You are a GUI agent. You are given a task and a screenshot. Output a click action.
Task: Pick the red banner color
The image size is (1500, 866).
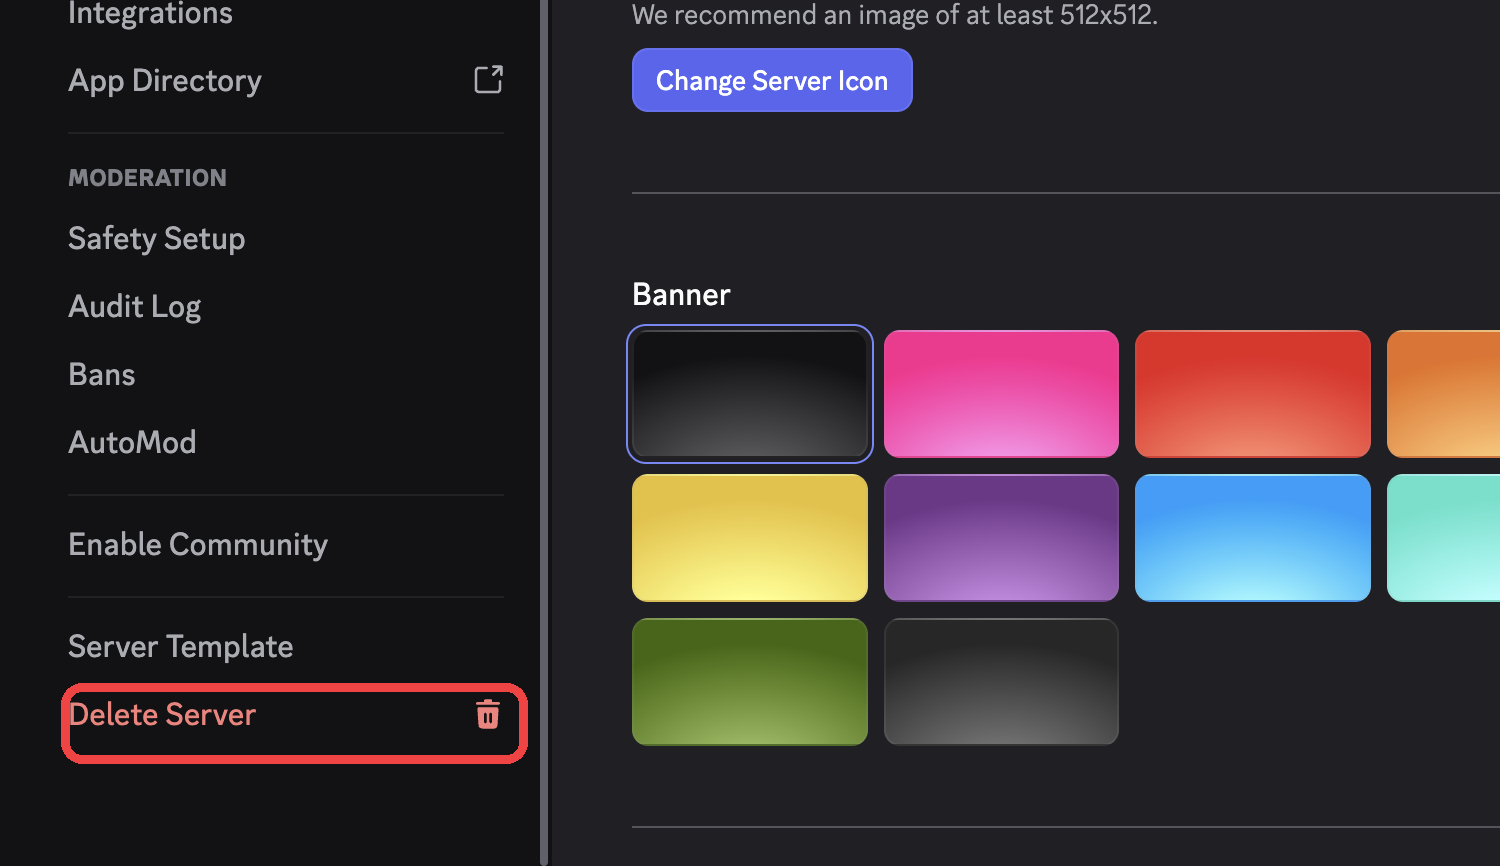1253,394
